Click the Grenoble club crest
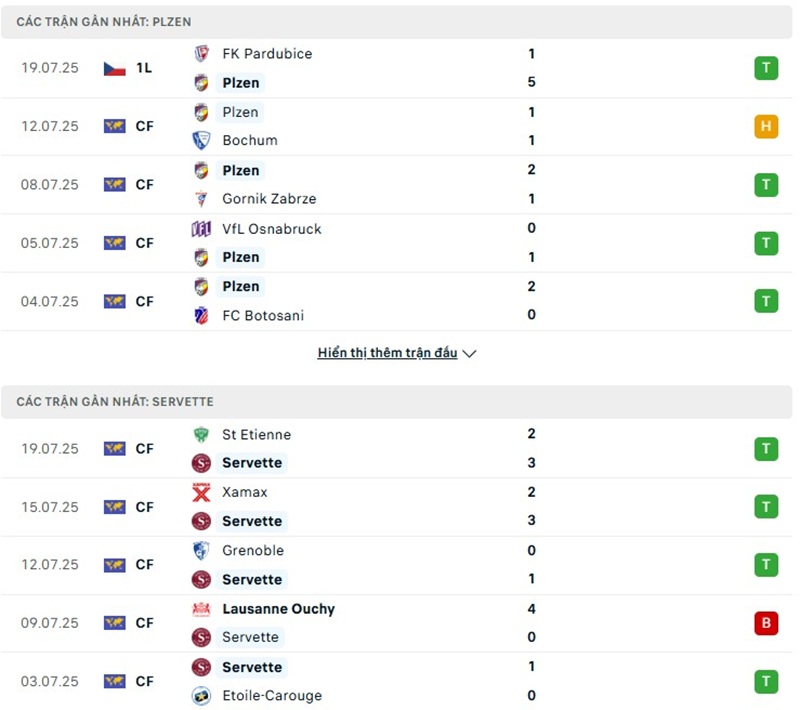This screenshot has height=710, width=800. pos(201,551)
